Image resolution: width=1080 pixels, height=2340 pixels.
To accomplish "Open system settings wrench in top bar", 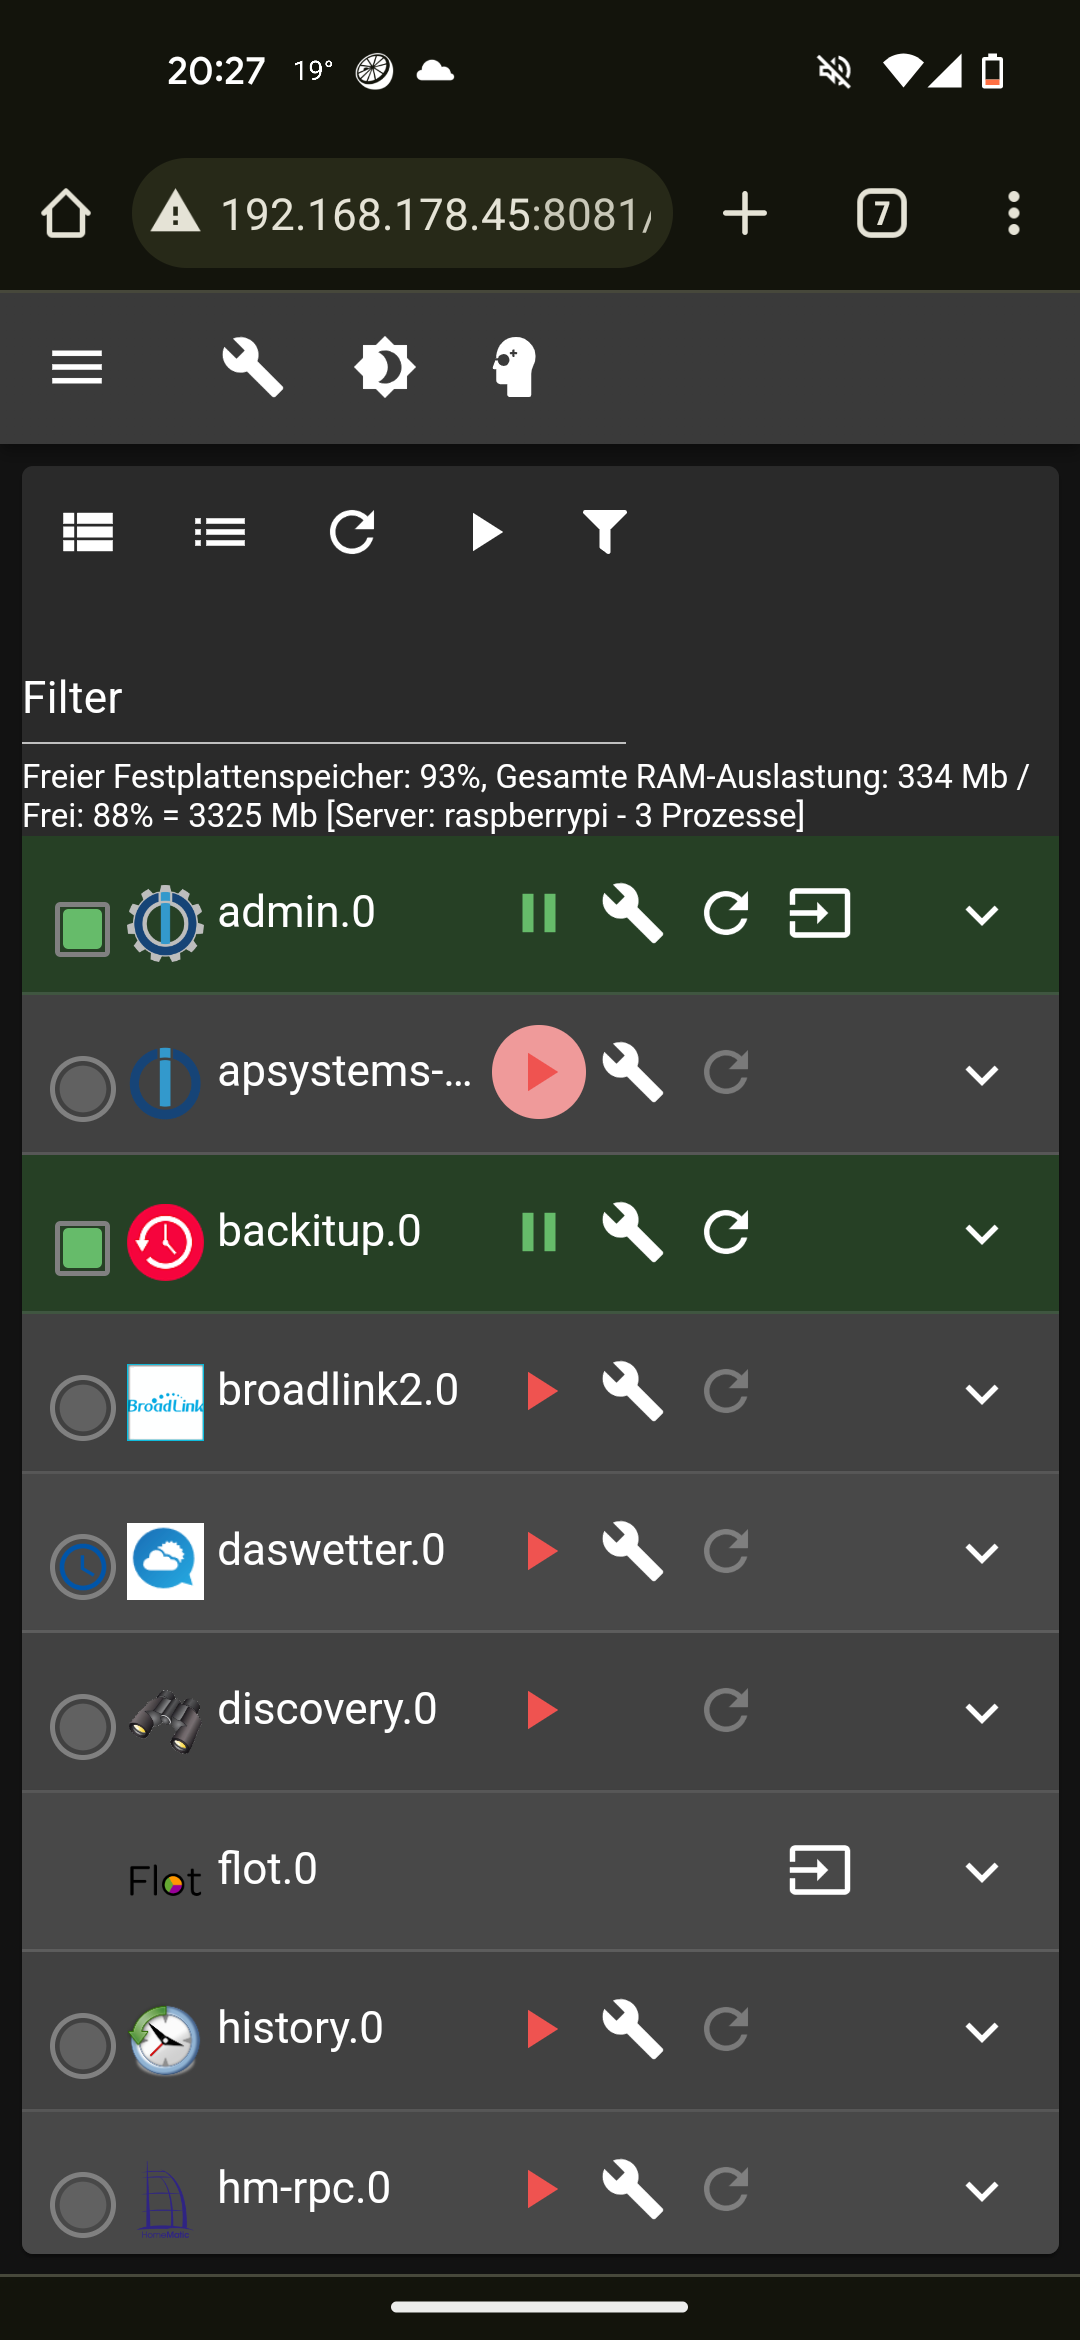I will coord(252,368).
